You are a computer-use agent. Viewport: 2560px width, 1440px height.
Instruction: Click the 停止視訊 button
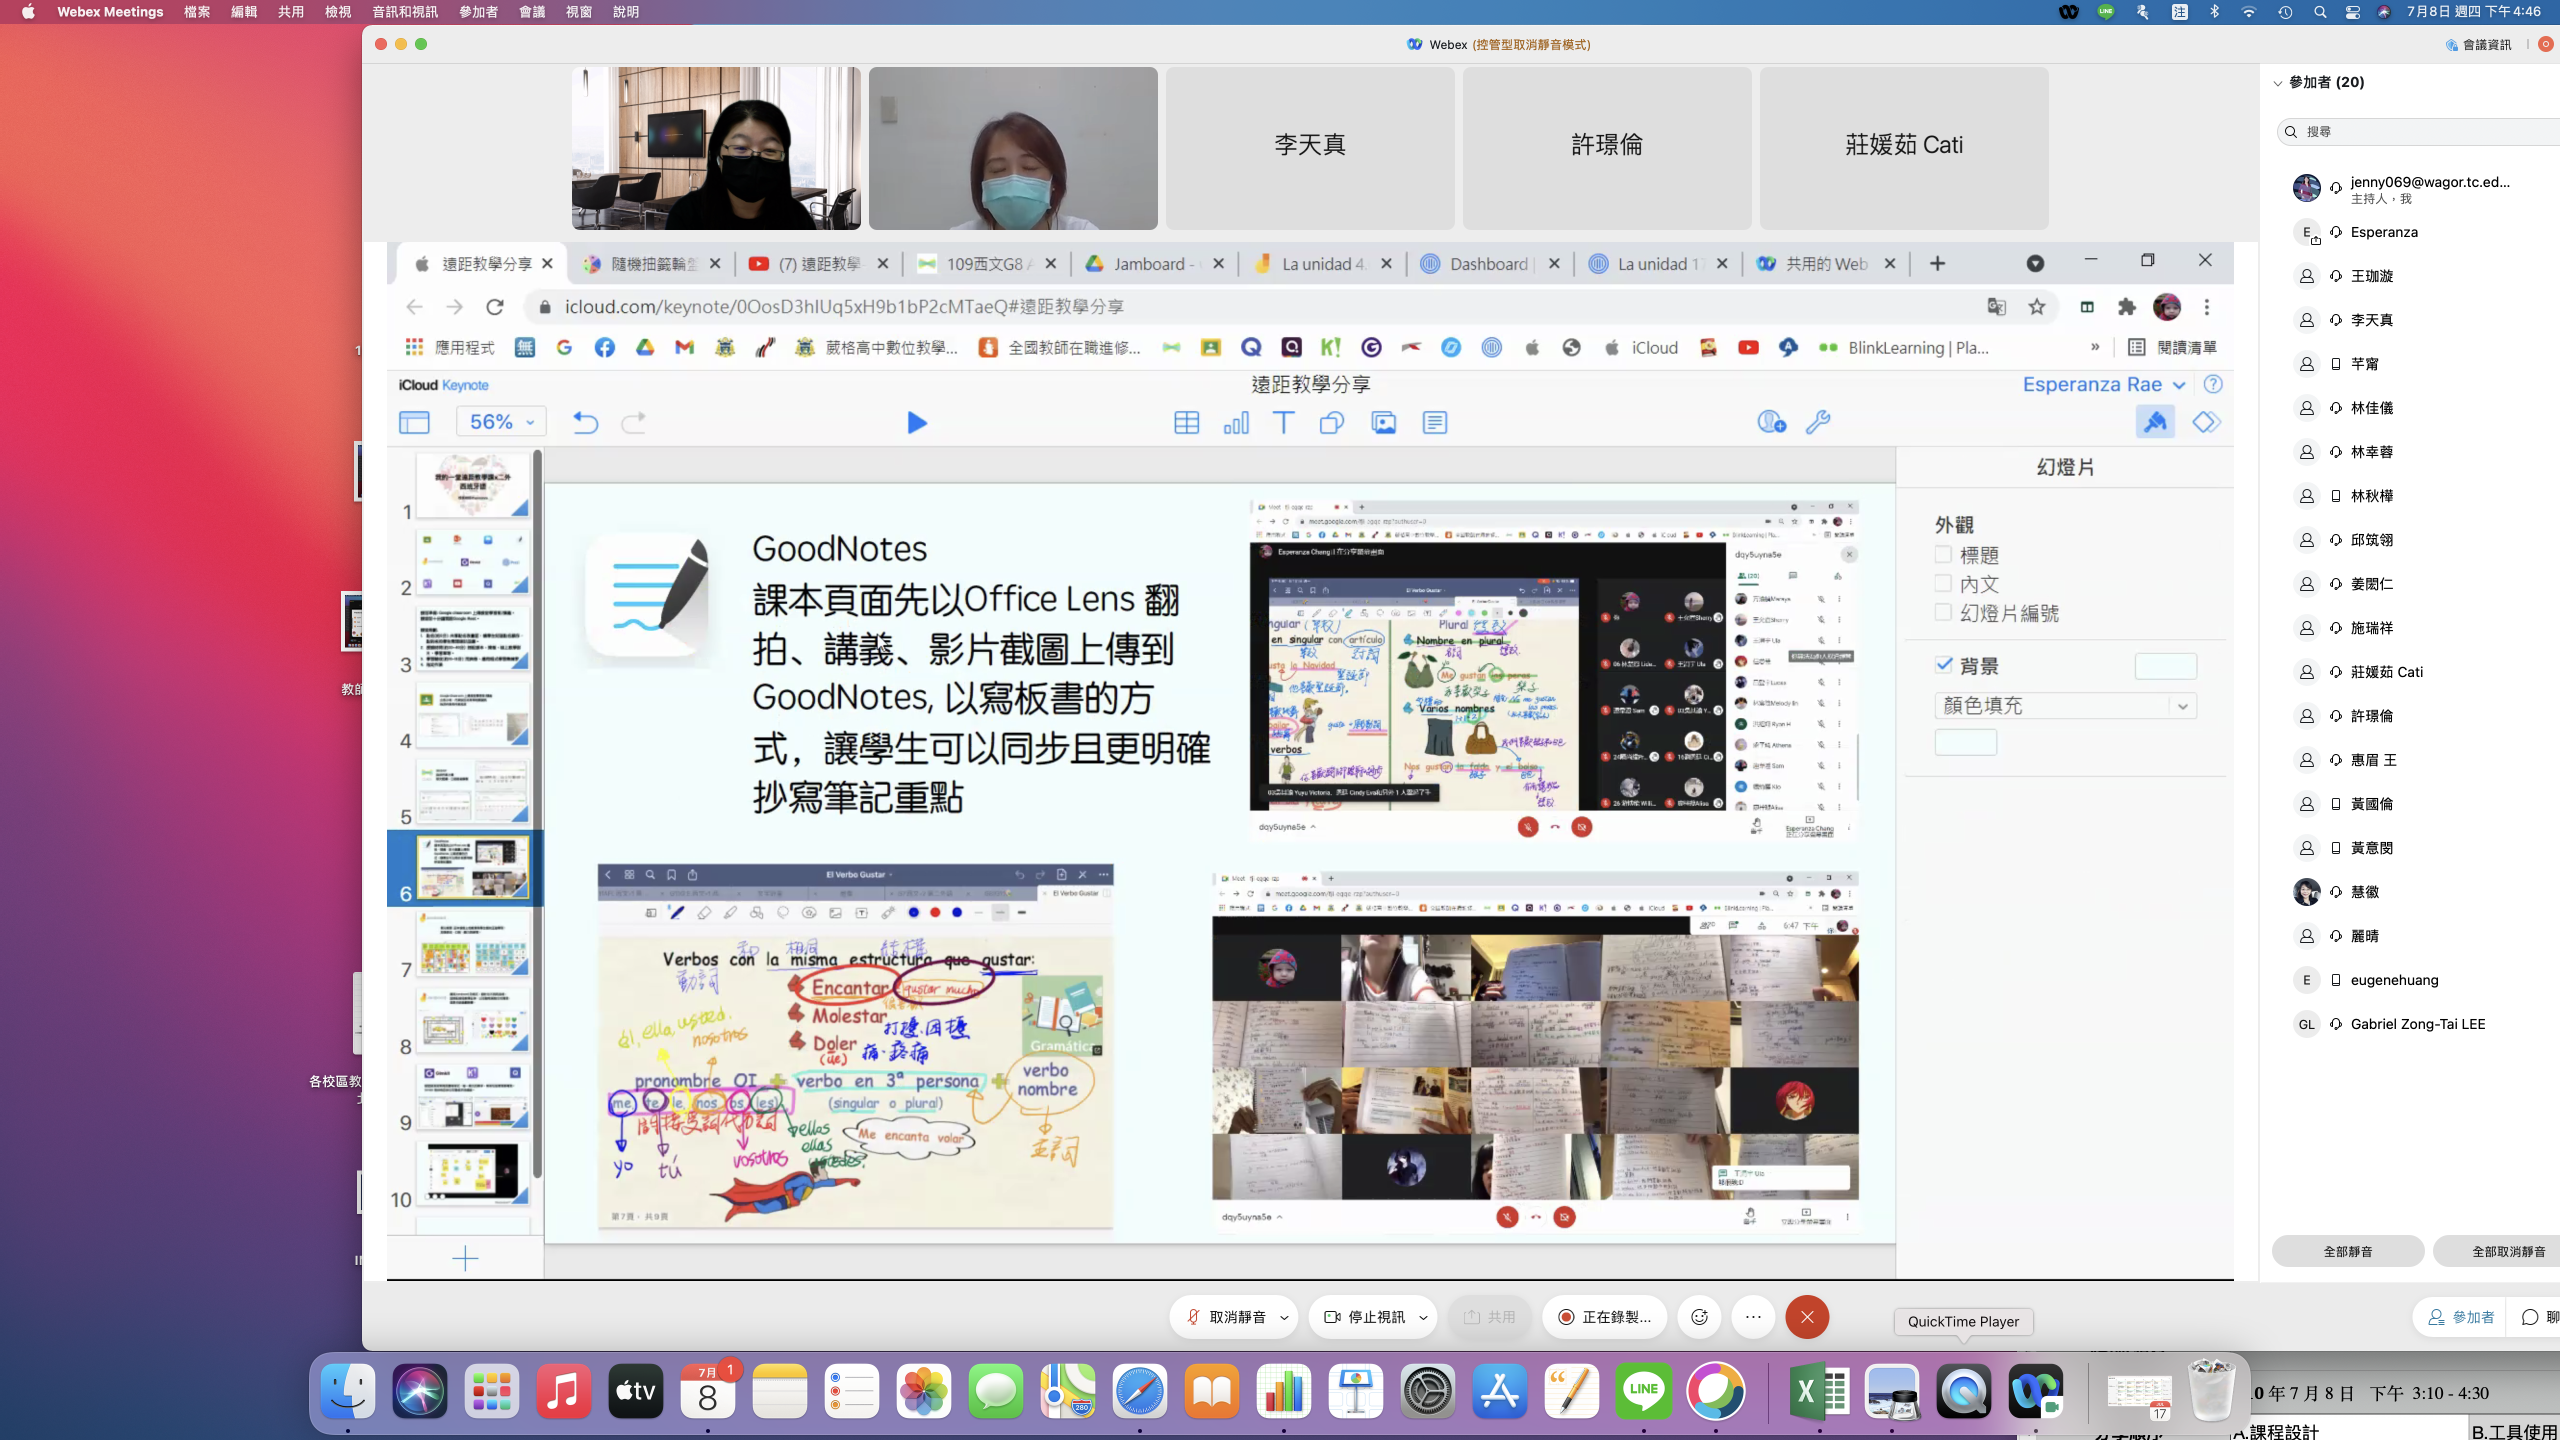(x=1366, y=1317)
